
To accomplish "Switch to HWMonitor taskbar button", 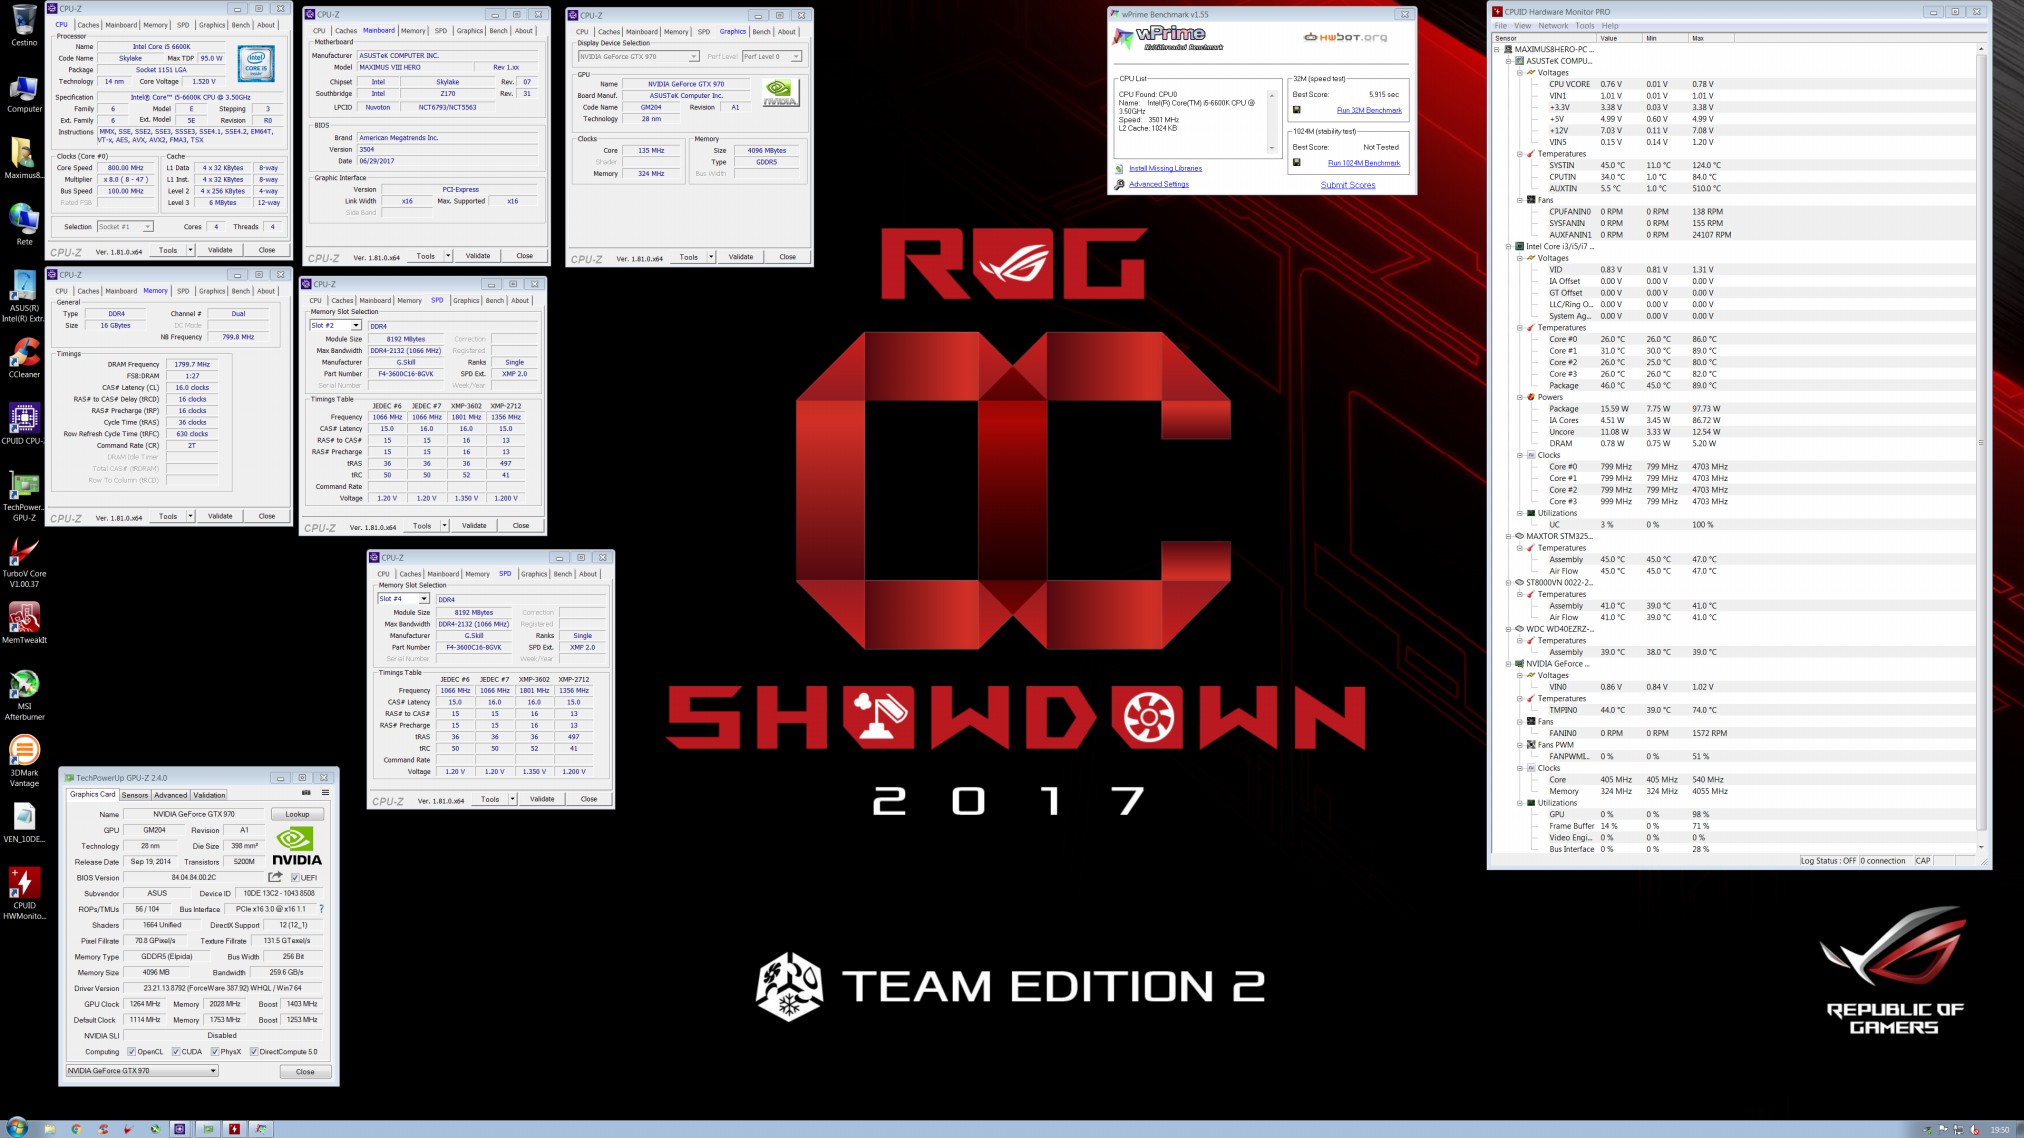I will (234, 1129).
